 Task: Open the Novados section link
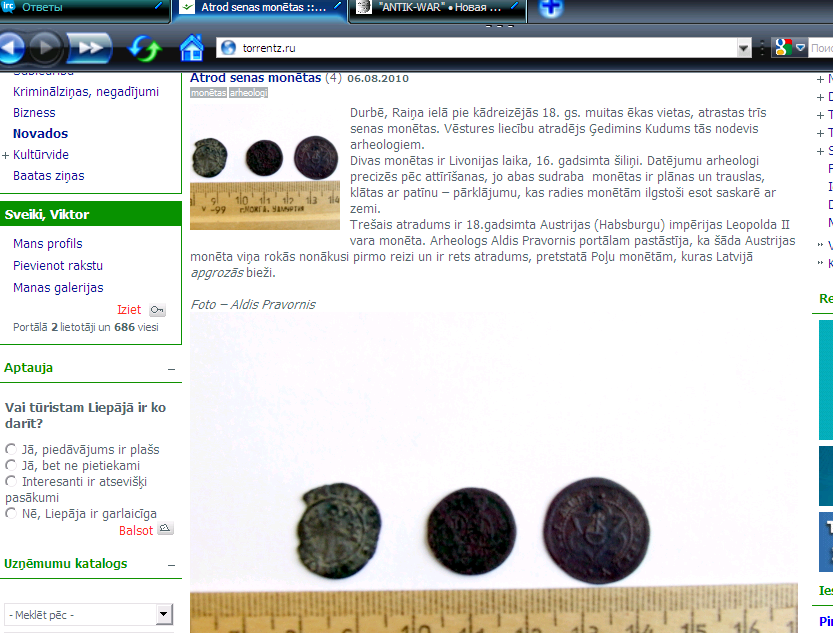coord(40,133)
